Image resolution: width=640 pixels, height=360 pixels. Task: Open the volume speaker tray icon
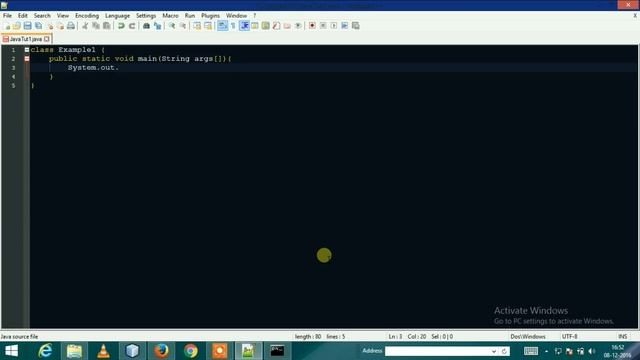tap(592, 351)
